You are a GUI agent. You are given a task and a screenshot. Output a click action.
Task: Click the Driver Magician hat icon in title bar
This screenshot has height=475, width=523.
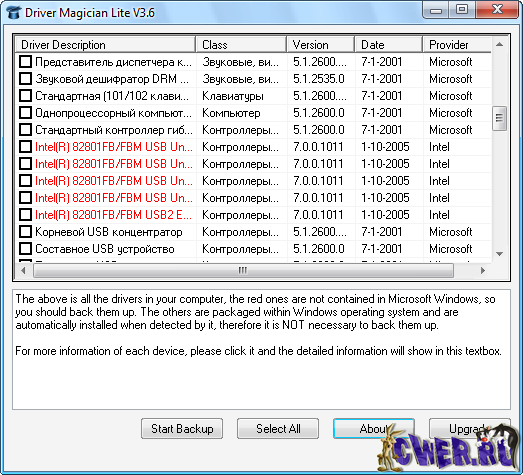point(14,13)
